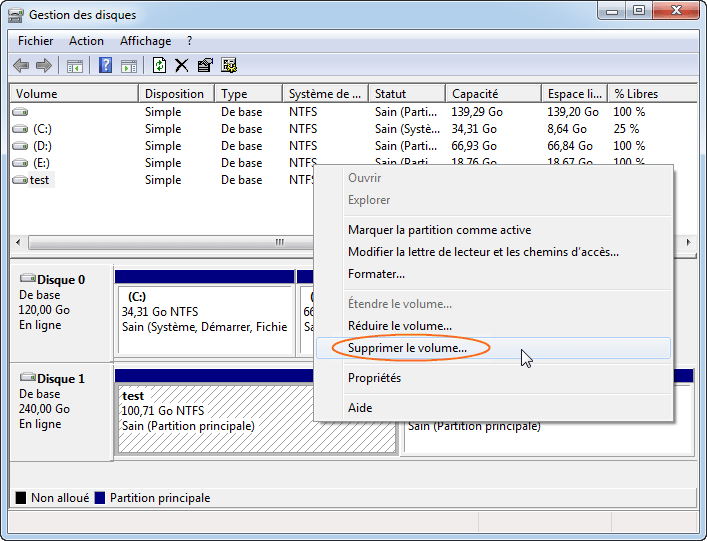Minimize the Gestion des disques window
The image size is (707, 541).
point(612,11)
